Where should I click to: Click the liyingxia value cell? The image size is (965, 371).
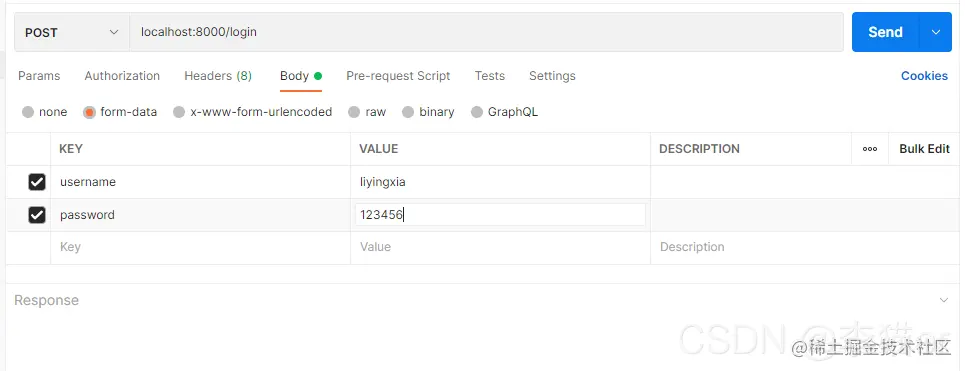500,182
